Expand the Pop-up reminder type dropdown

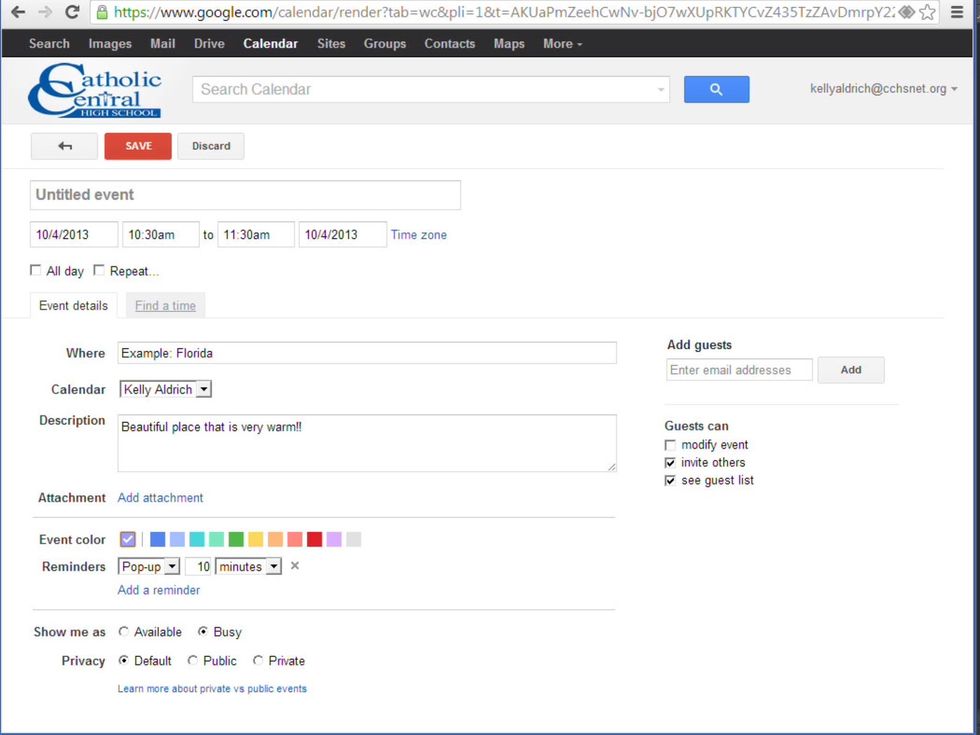[149, 567]
